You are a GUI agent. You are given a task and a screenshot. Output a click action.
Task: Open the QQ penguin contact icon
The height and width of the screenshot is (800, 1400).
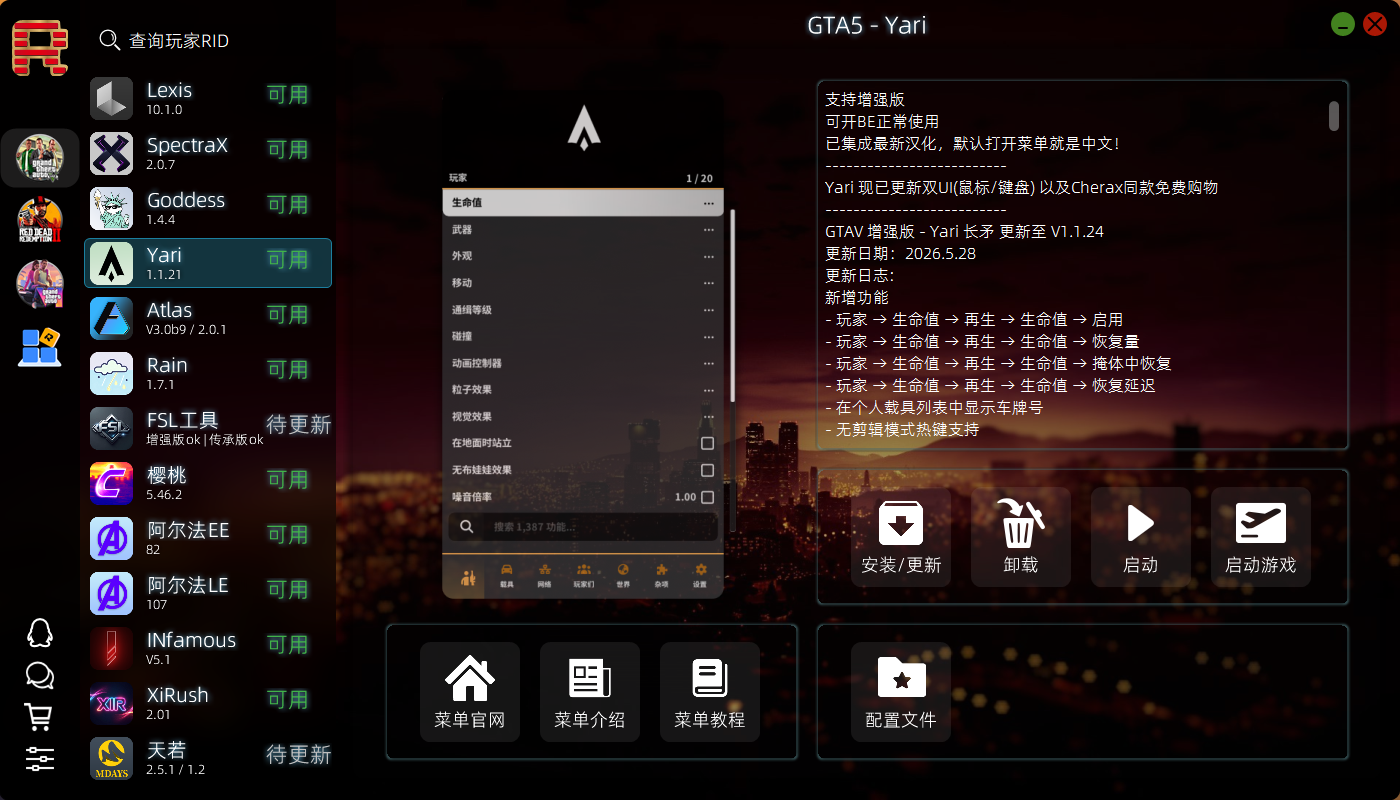click(39, 633)
